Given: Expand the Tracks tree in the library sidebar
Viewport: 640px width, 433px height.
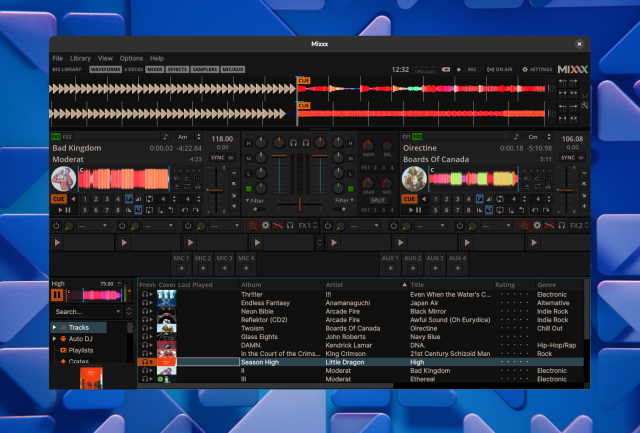Looking at the screenshot, I should coord(56,327).
